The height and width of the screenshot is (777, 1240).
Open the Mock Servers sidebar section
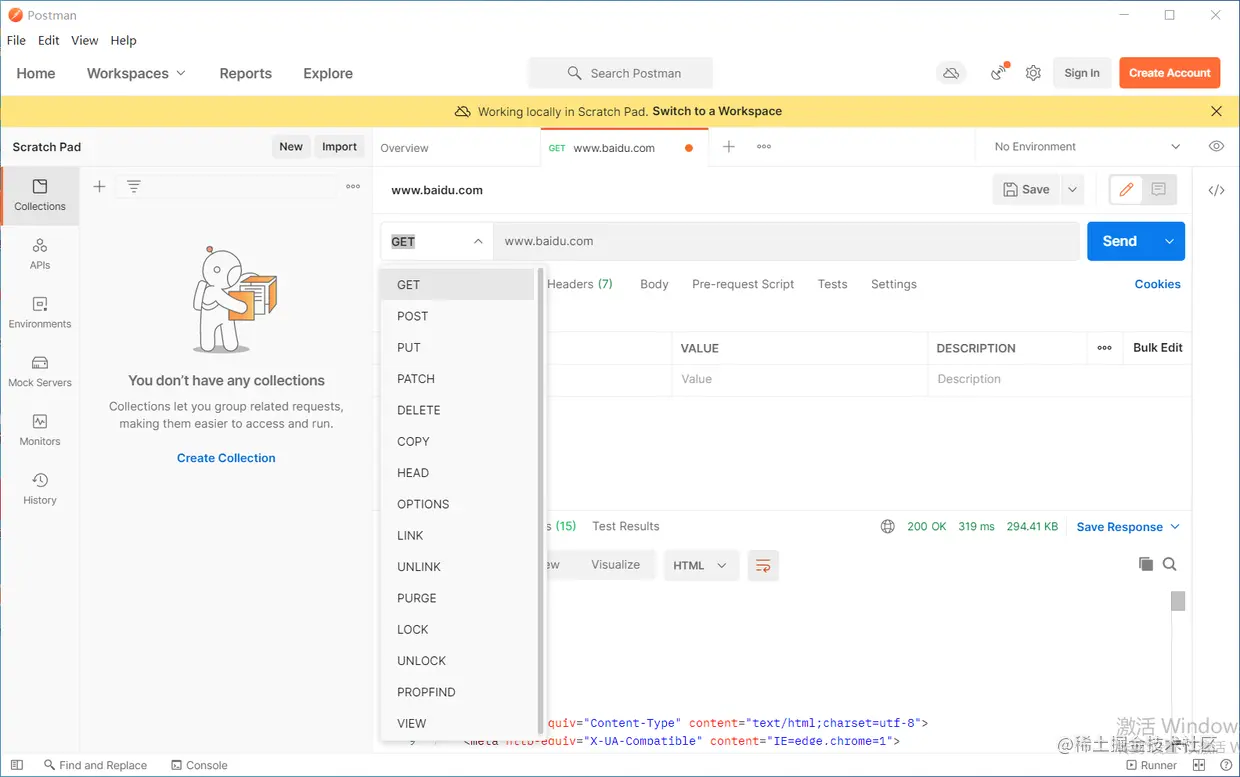pyautogui.click(x=40, y=372)
